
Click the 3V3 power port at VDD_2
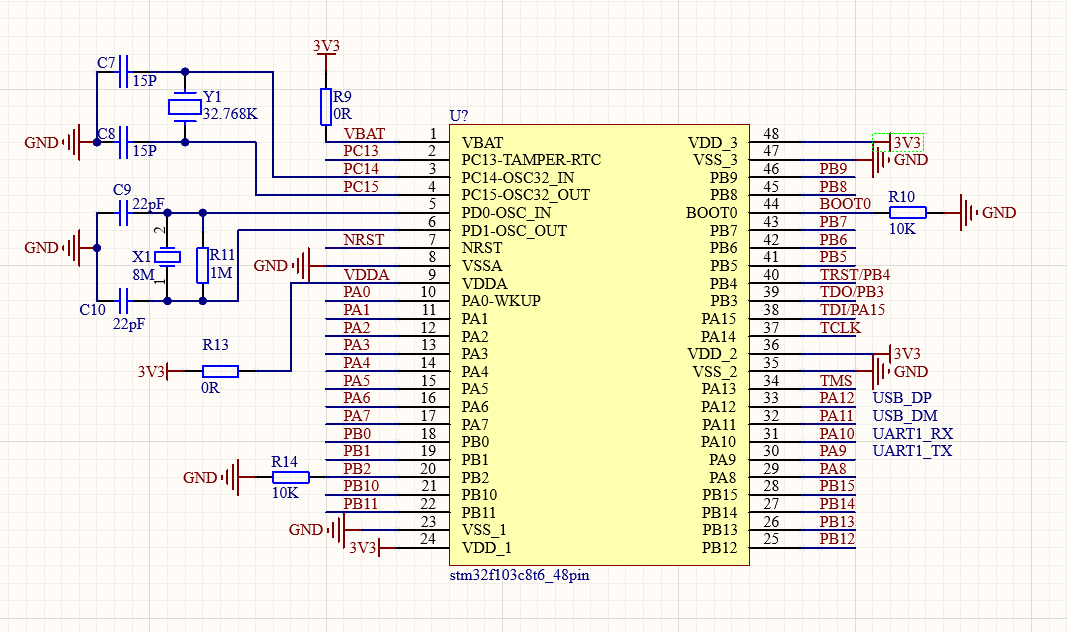(898, 354)
